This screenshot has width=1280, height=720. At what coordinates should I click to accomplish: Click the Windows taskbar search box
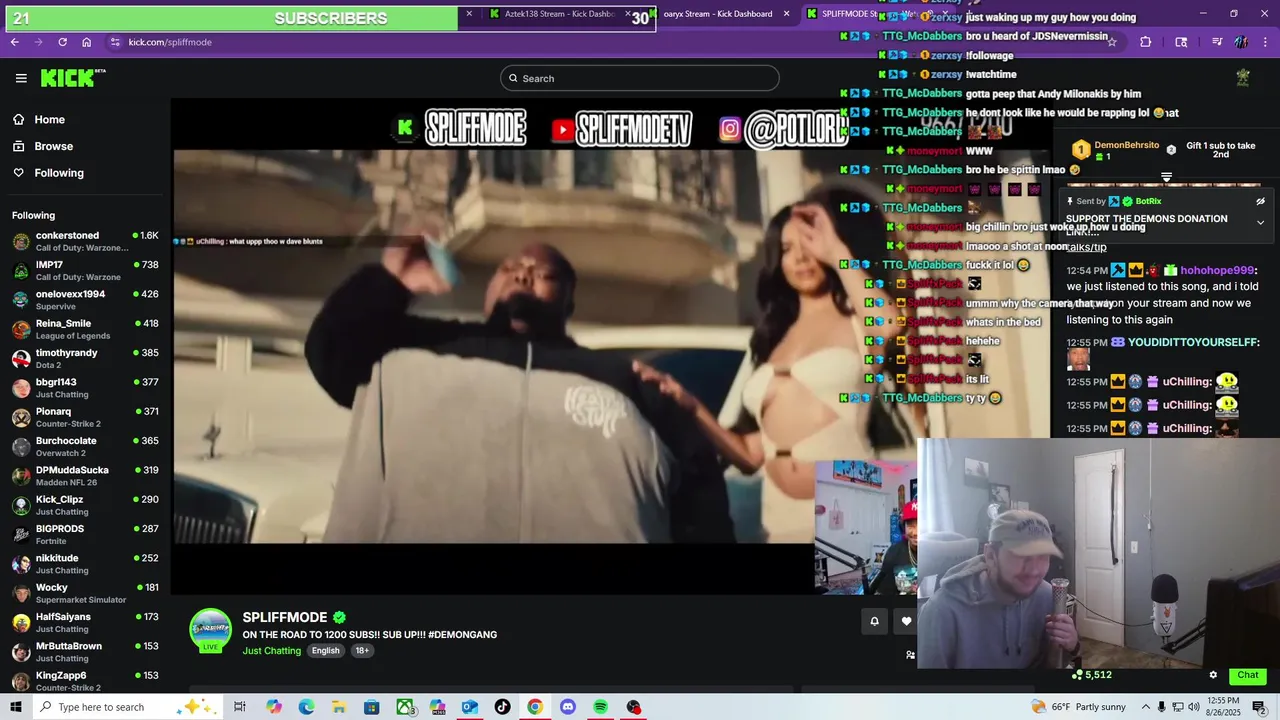tap(130, 707)
